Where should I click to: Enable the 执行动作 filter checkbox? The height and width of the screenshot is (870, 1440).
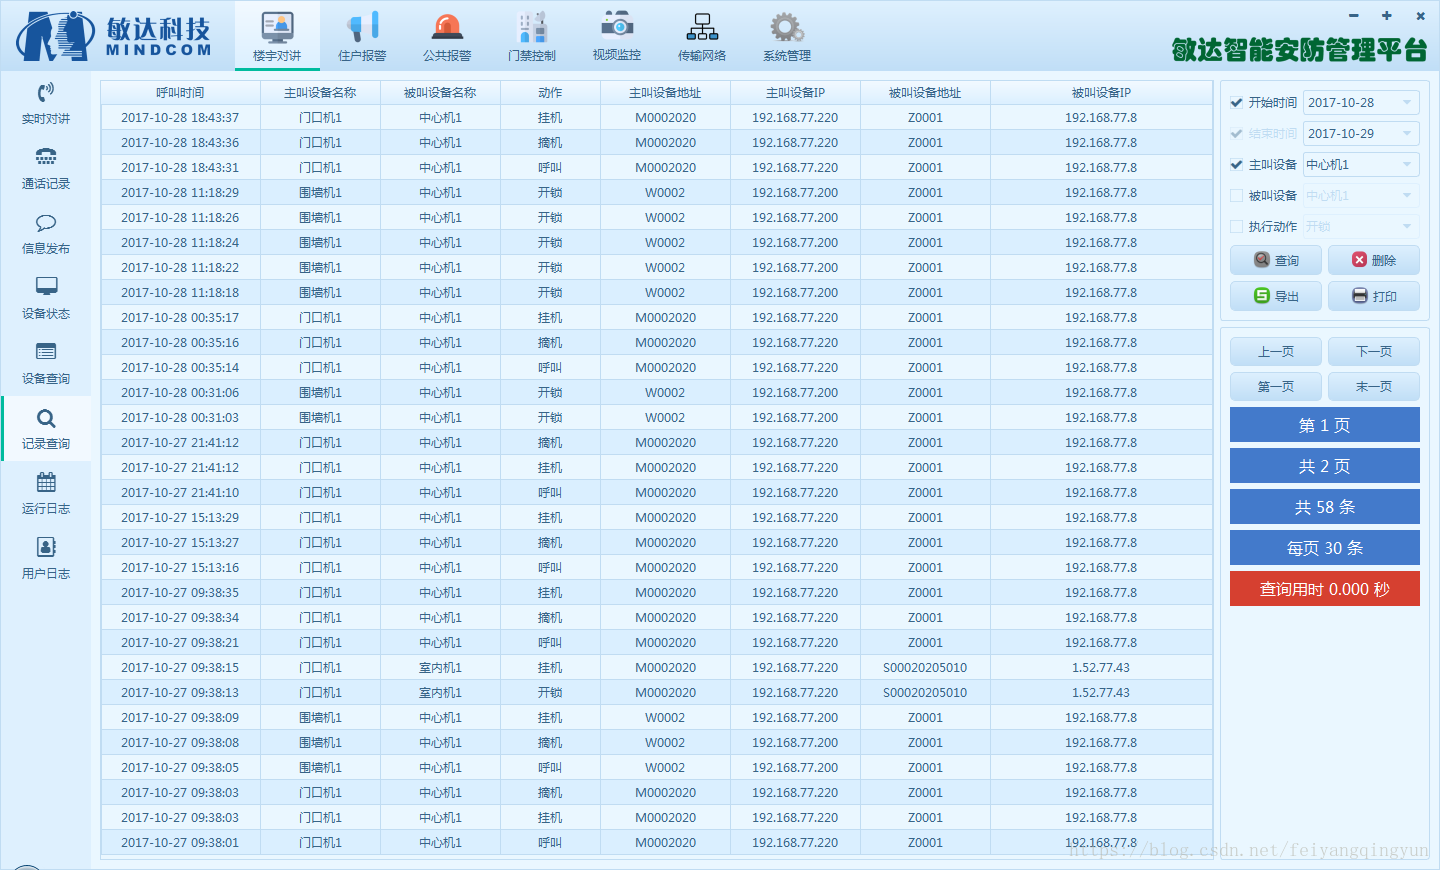coord(1237,226)
